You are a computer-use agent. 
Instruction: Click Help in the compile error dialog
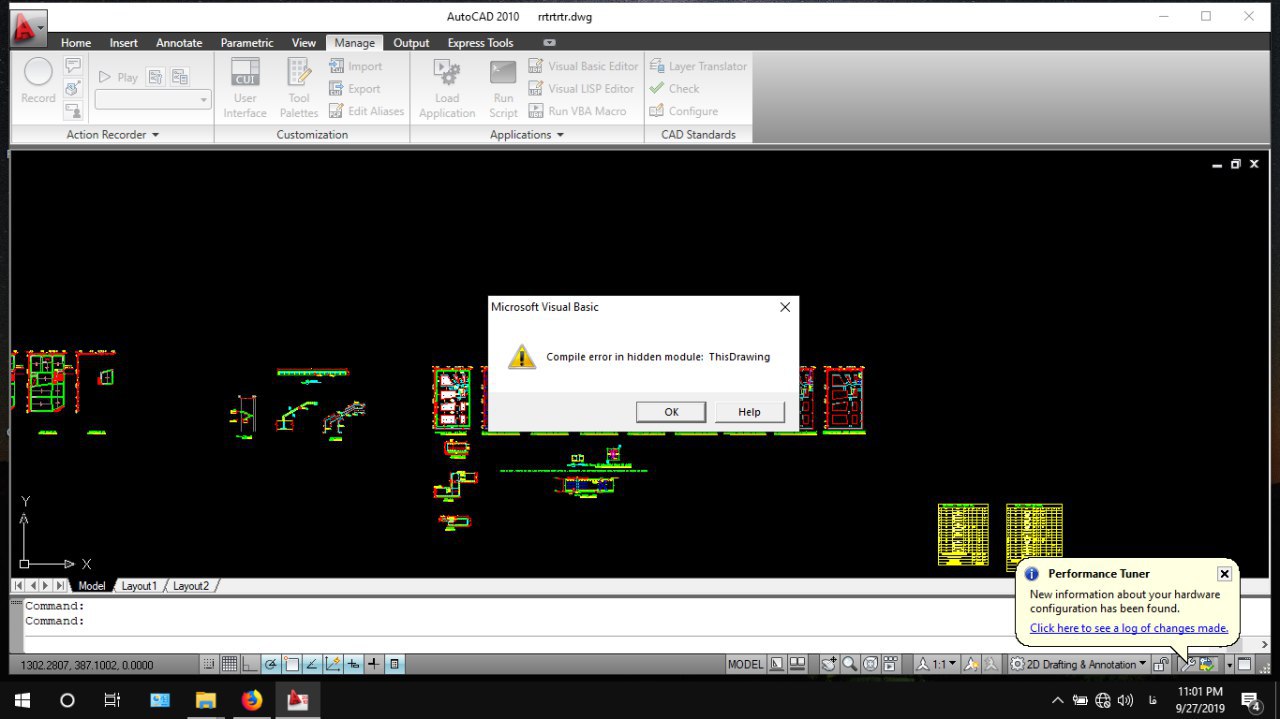click(749, 412)
